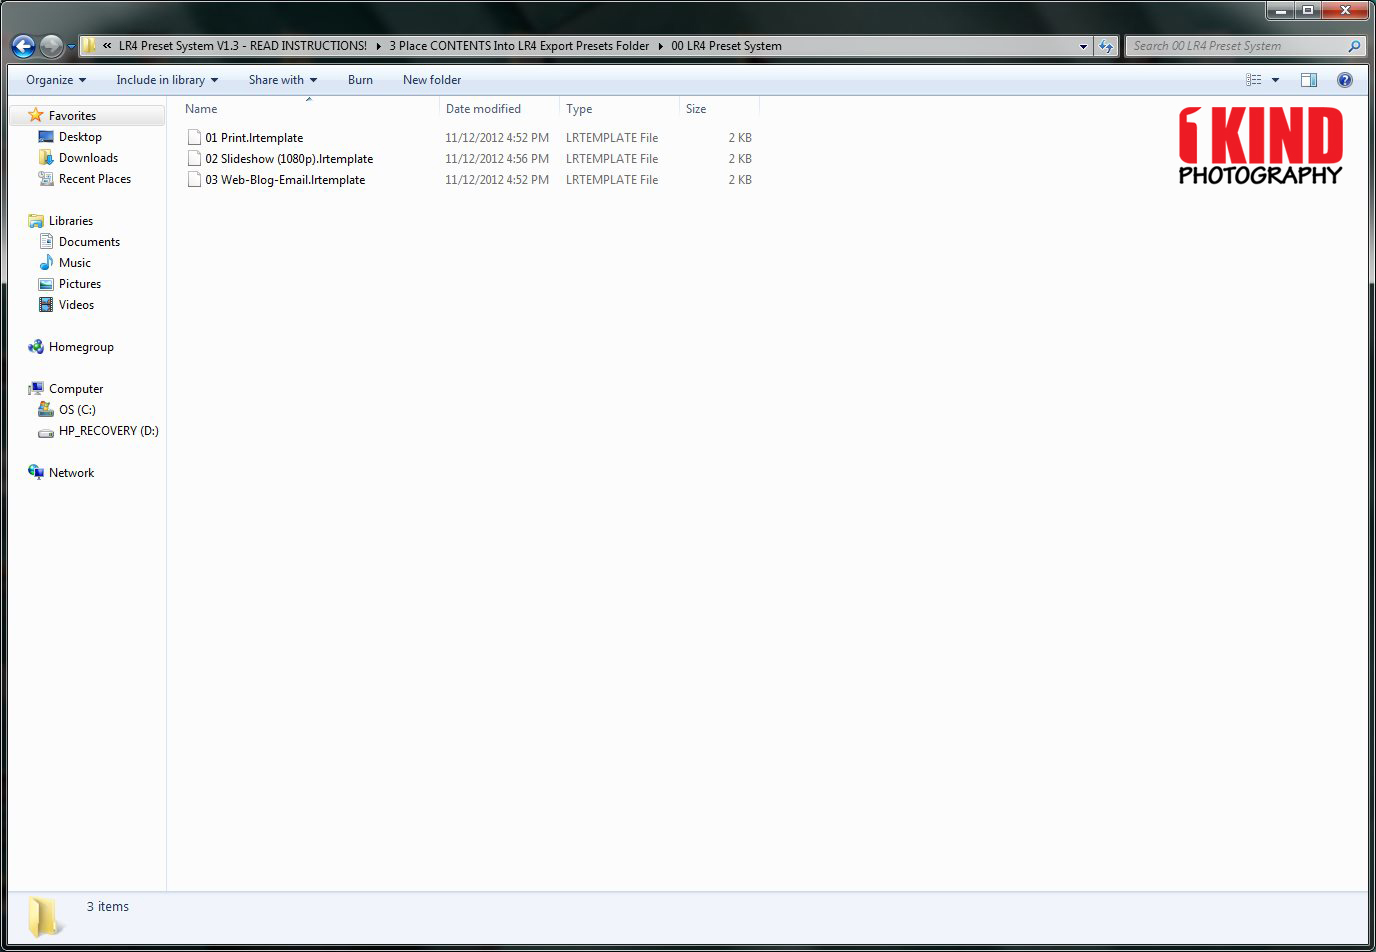The image size is (1376, 952).
Task: Click the Forward arrow navigation button
Action: tap(51, 46)
